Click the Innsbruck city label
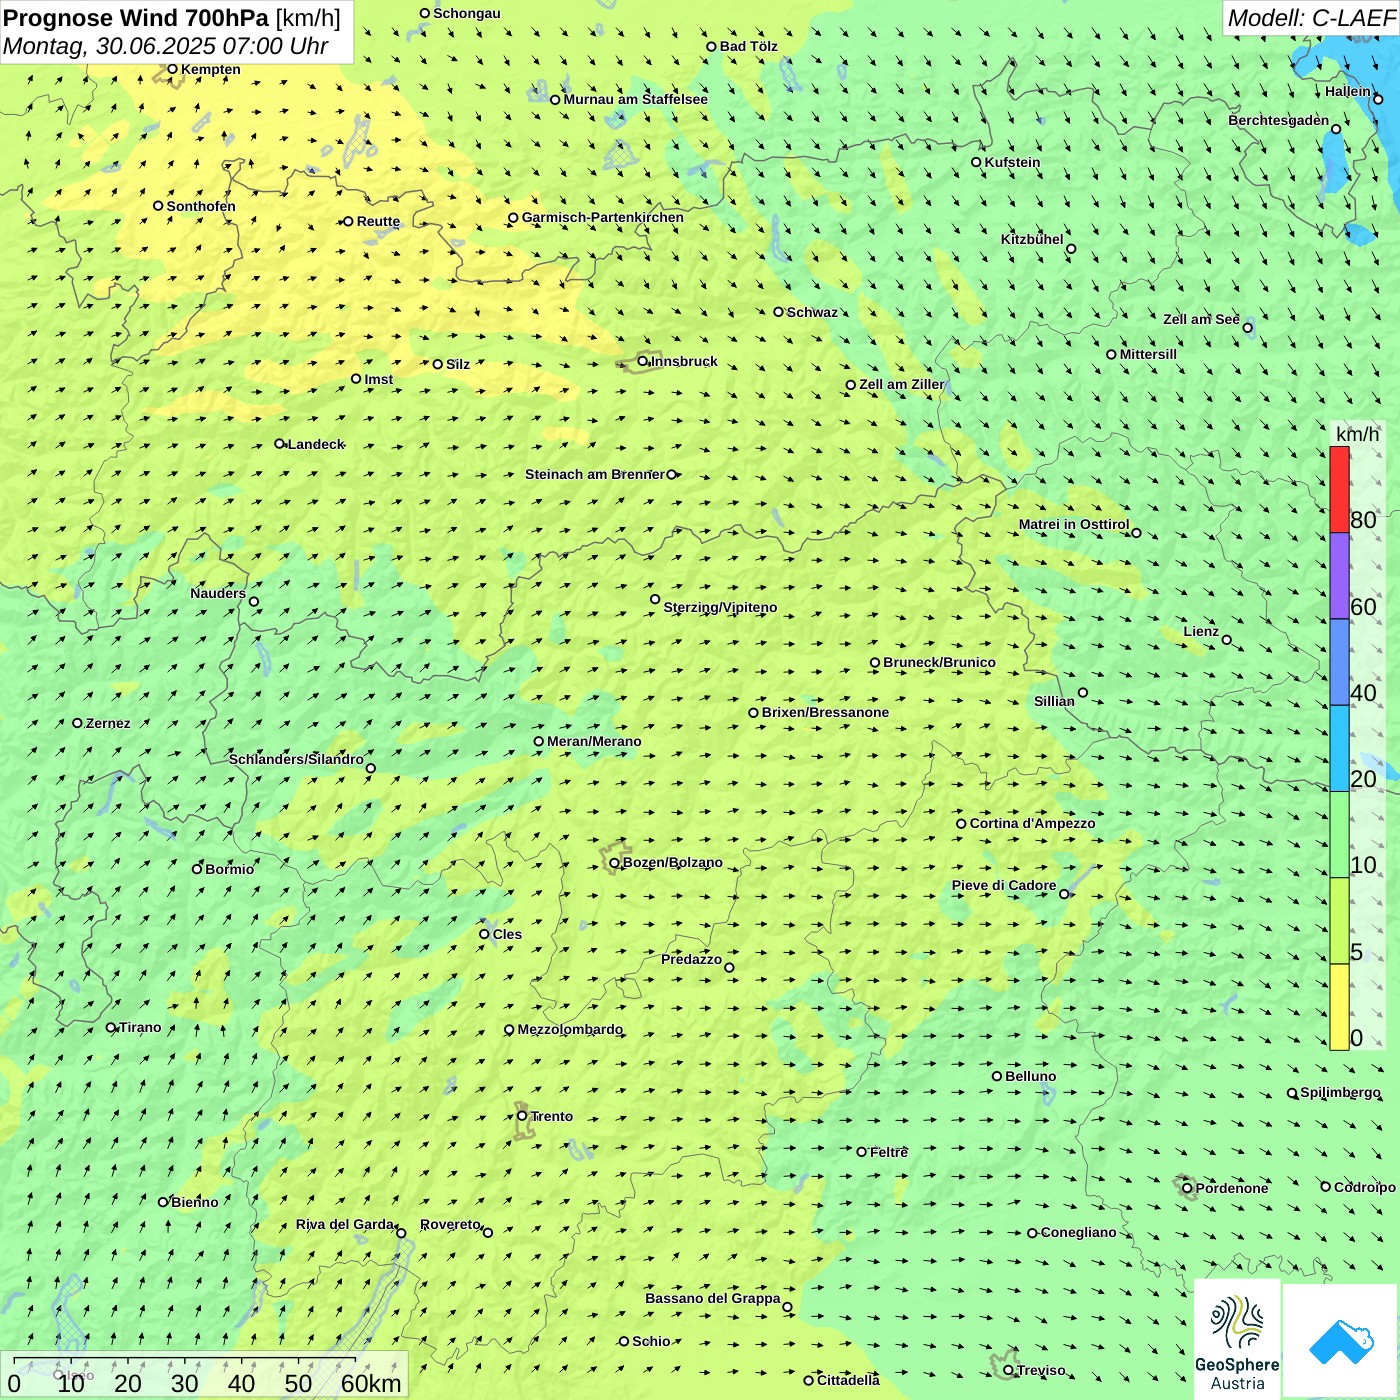The image size is (1400, 1400). (x=684, y=361)
